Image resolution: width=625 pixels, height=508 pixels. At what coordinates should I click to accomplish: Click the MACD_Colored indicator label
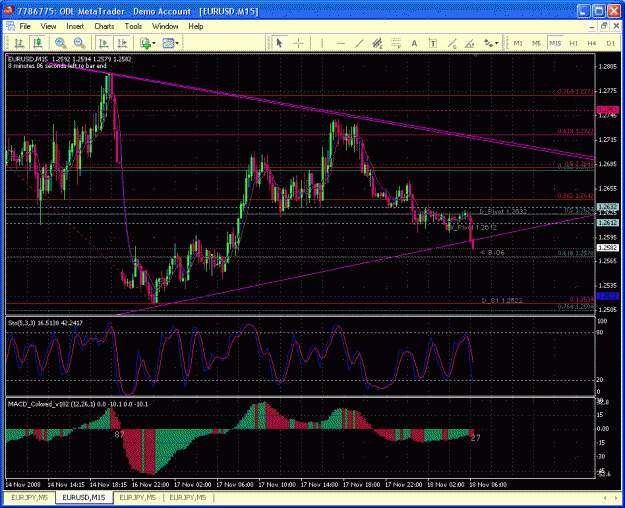coord(78,404)
